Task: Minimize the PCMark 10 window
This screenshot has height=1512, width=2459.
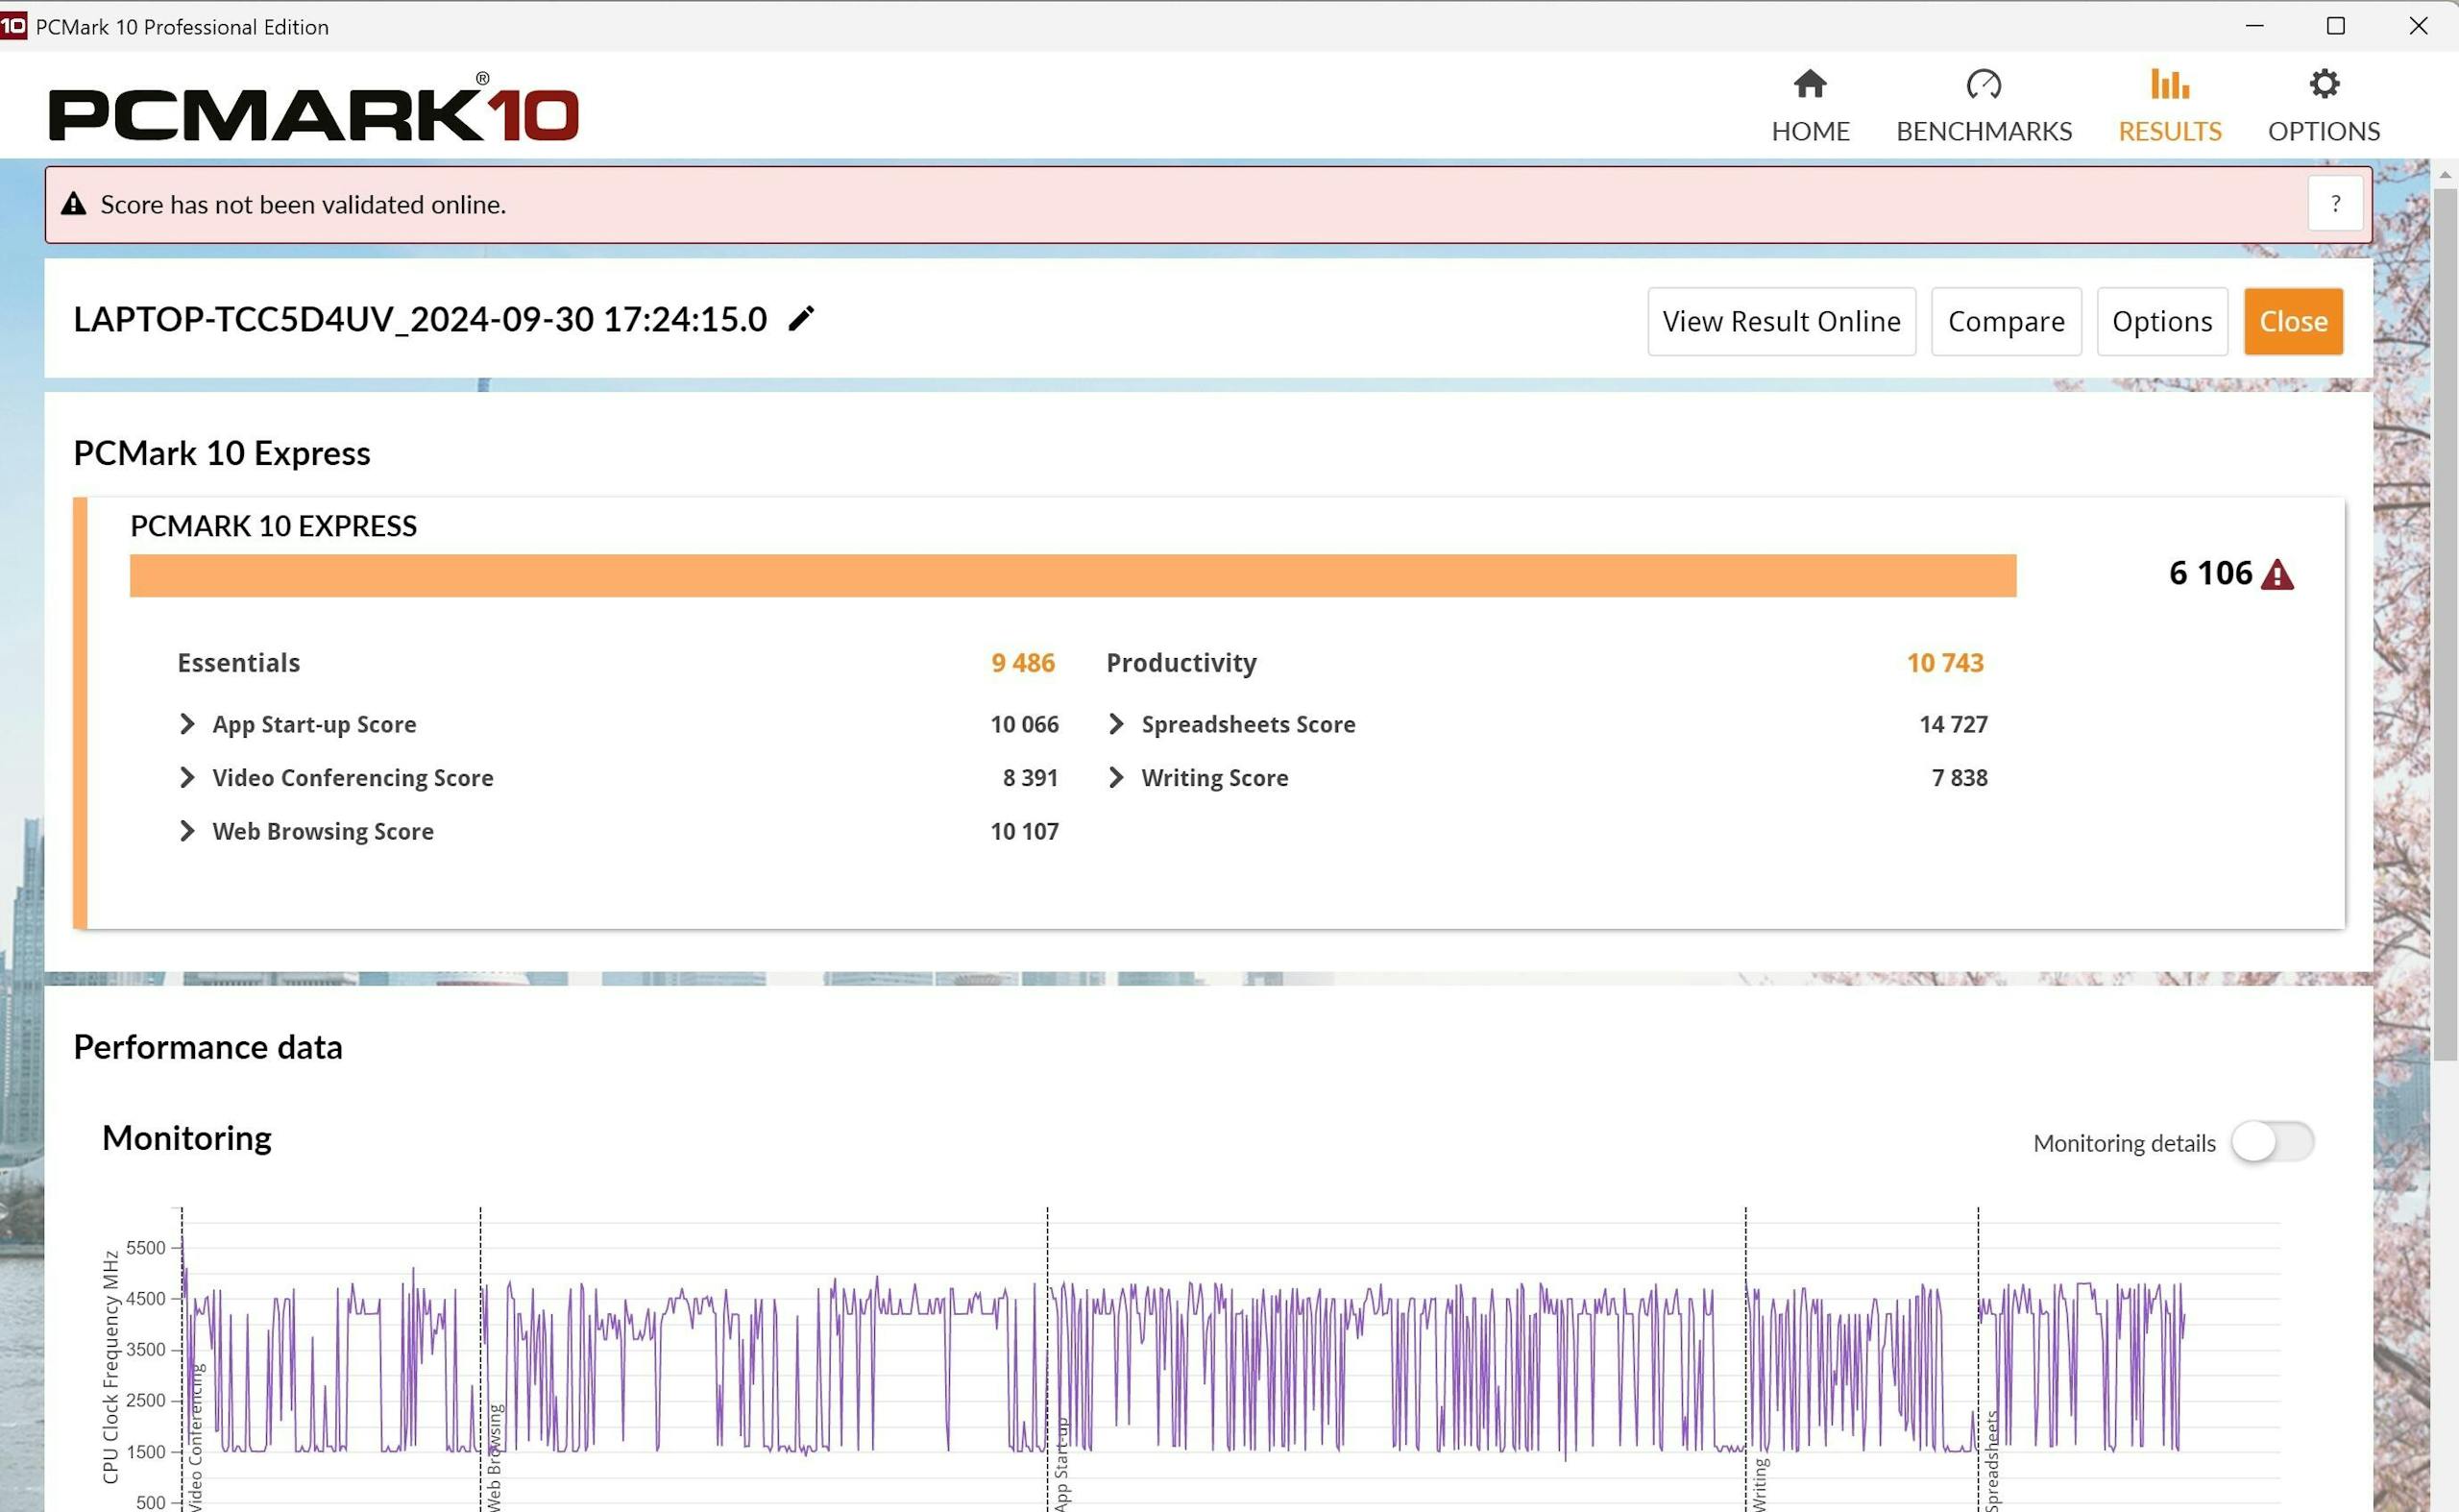Action: 2254,26
